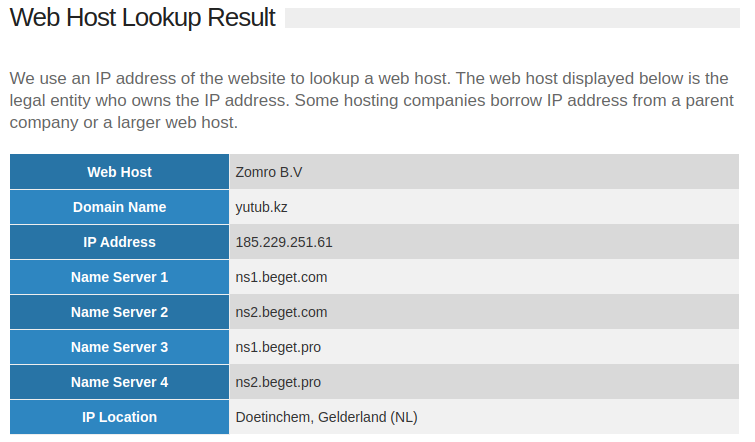755x442 pixels.
Task: Click the Zomro B.V web host value
Action: click(x=269, y=172)
